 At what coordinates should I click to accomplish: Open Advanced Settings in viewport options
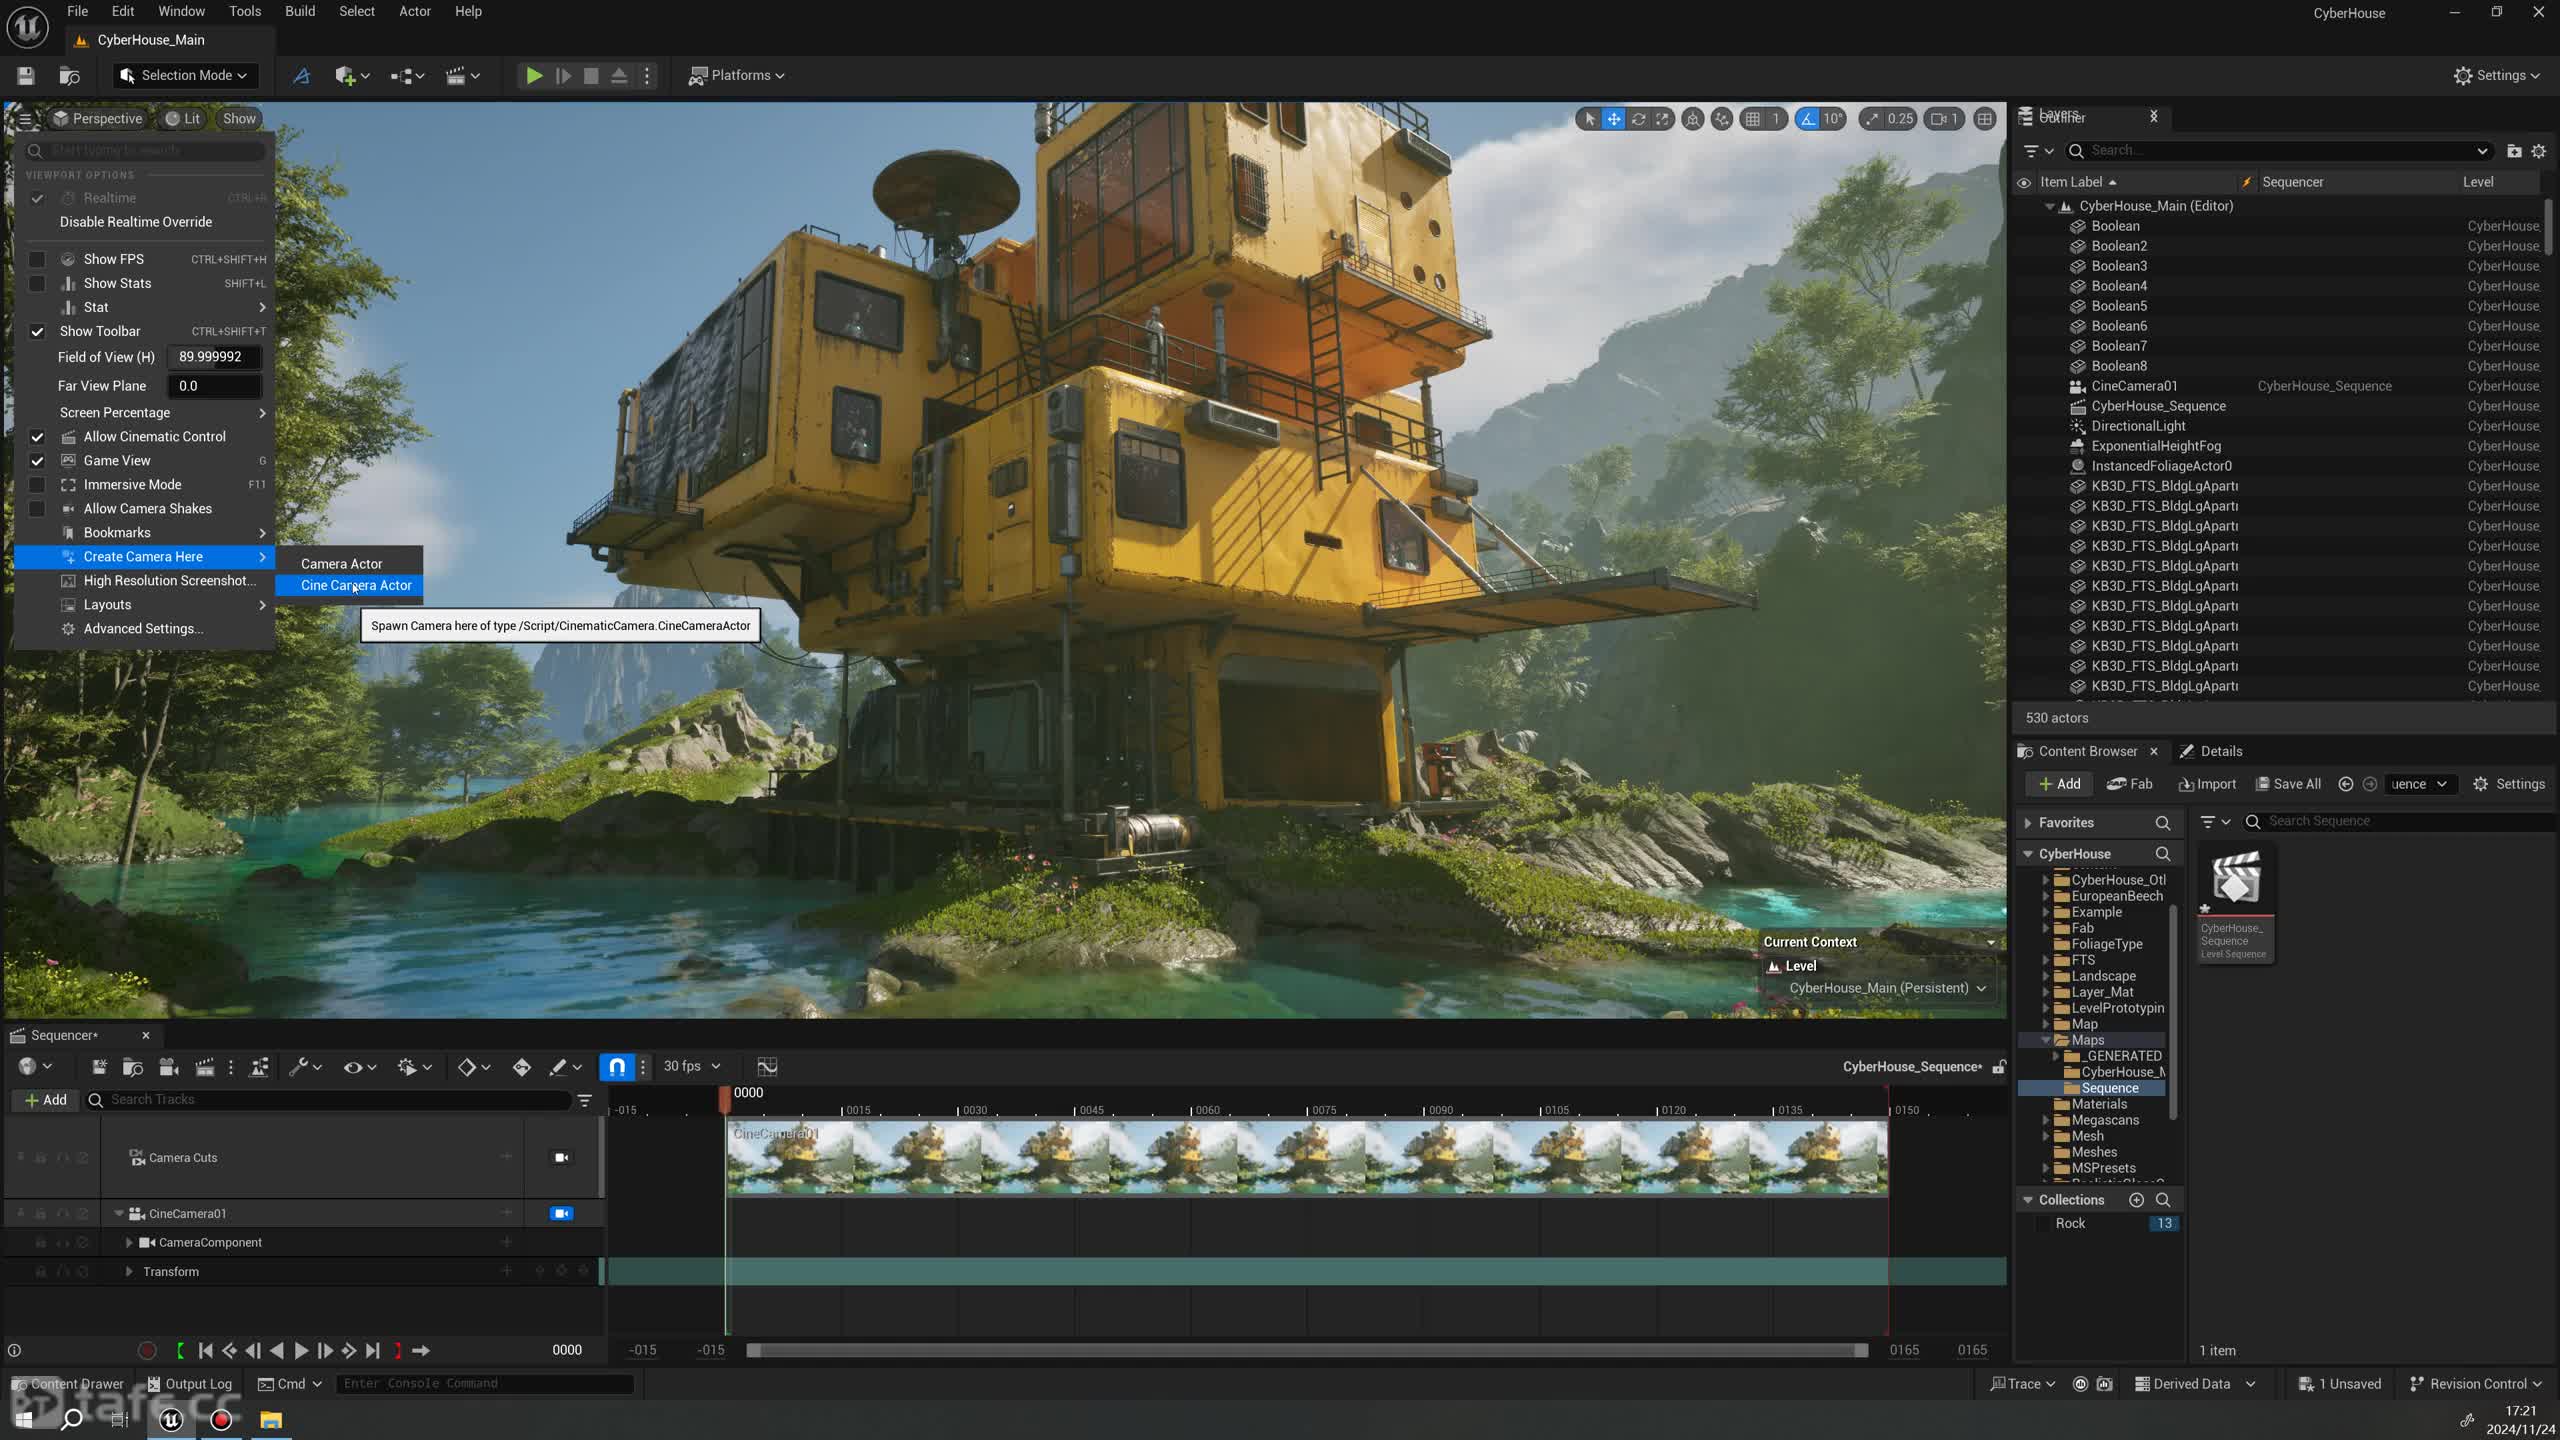coord(145,629)
